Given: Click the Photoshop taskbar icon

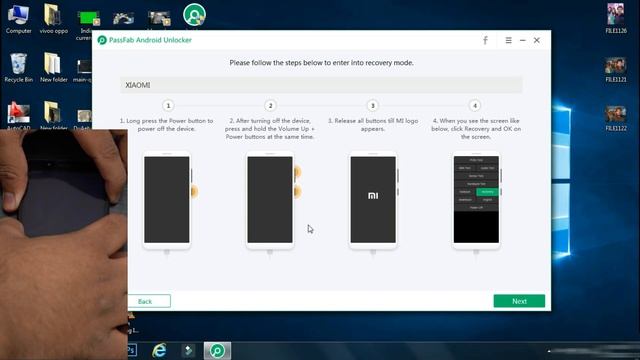Looking at the screenshot, I should pos(131,350).
